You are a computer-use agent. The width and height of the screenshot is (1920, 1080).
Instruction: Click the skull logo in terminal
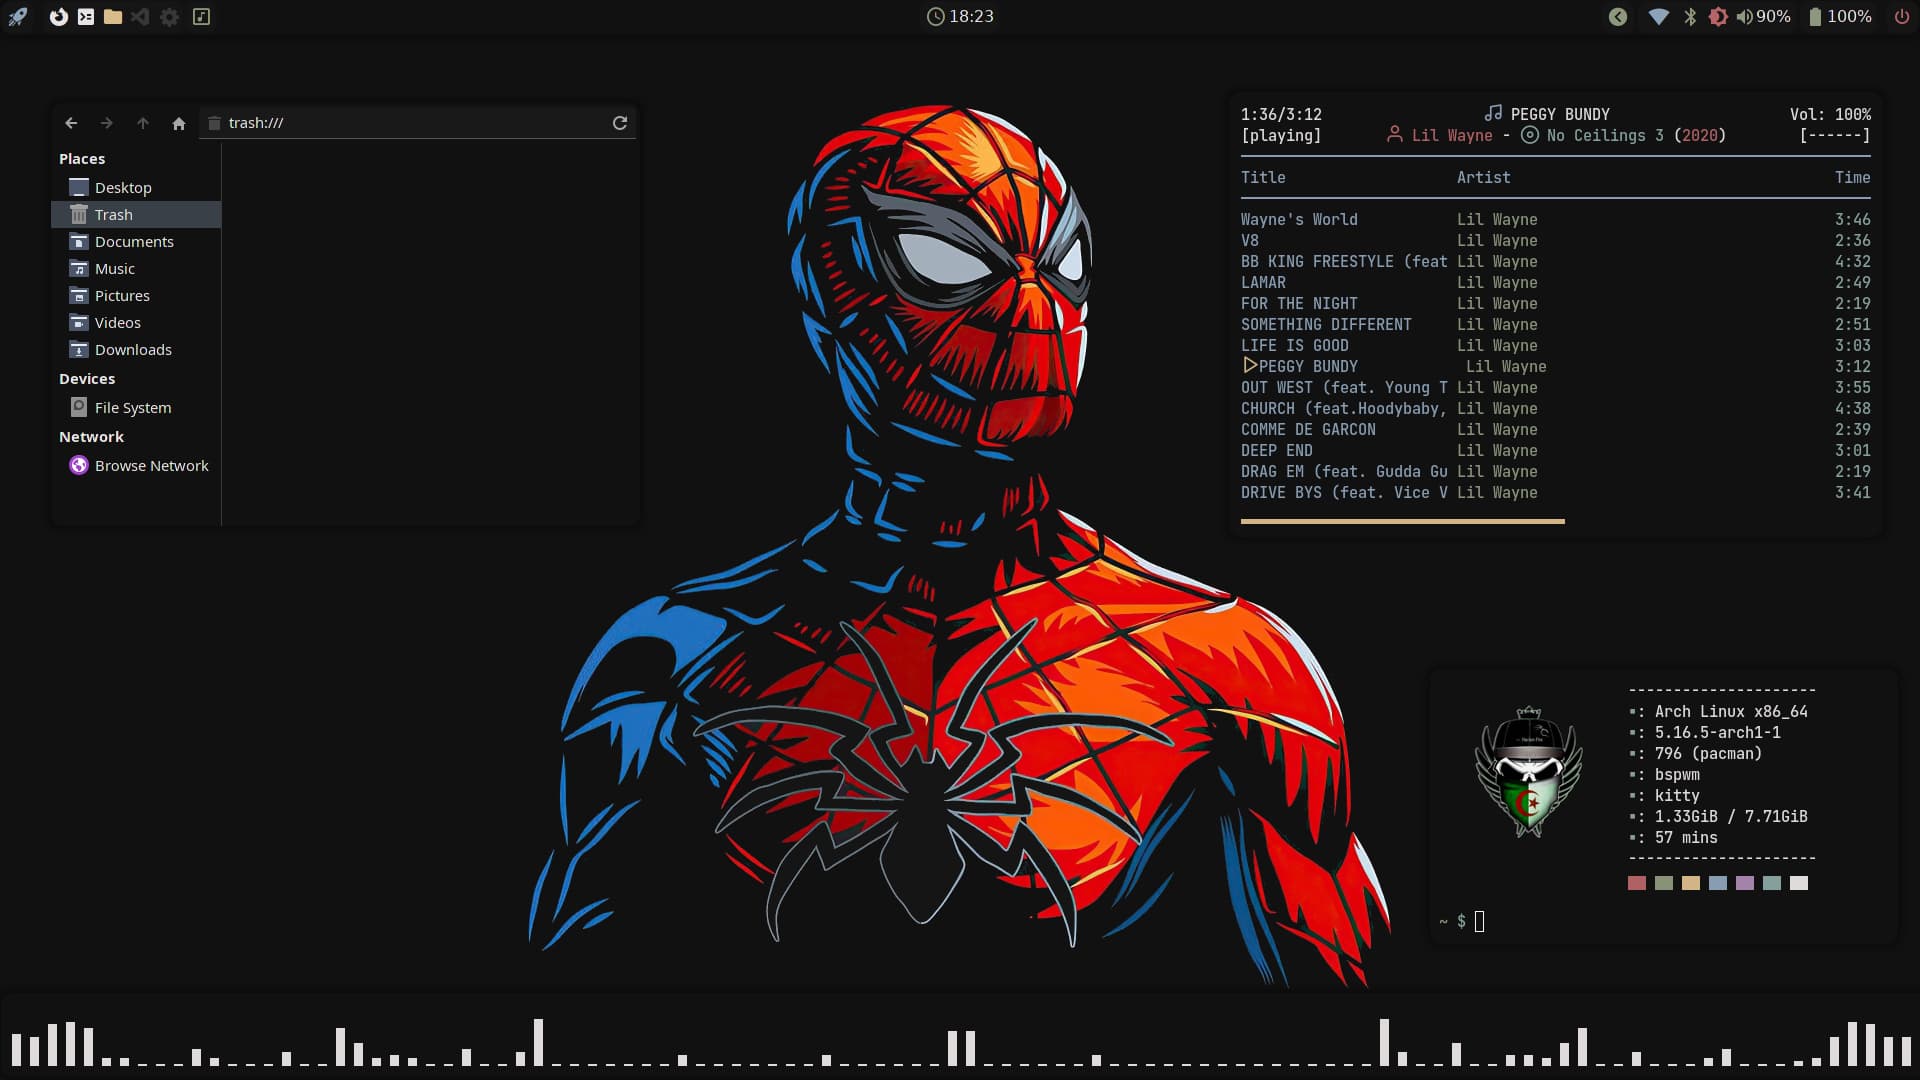1528,772
